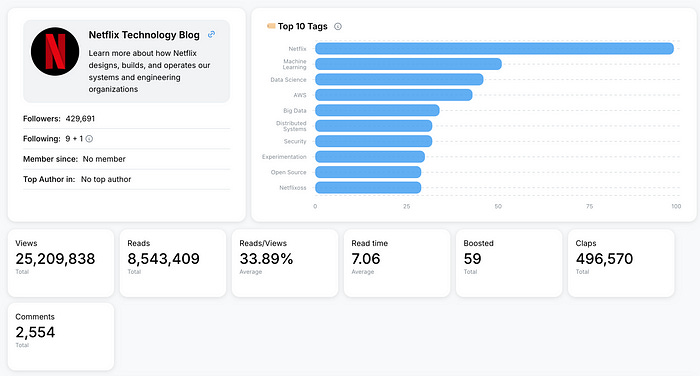
Task: Click the blog description text
Action: pos(150,71)
